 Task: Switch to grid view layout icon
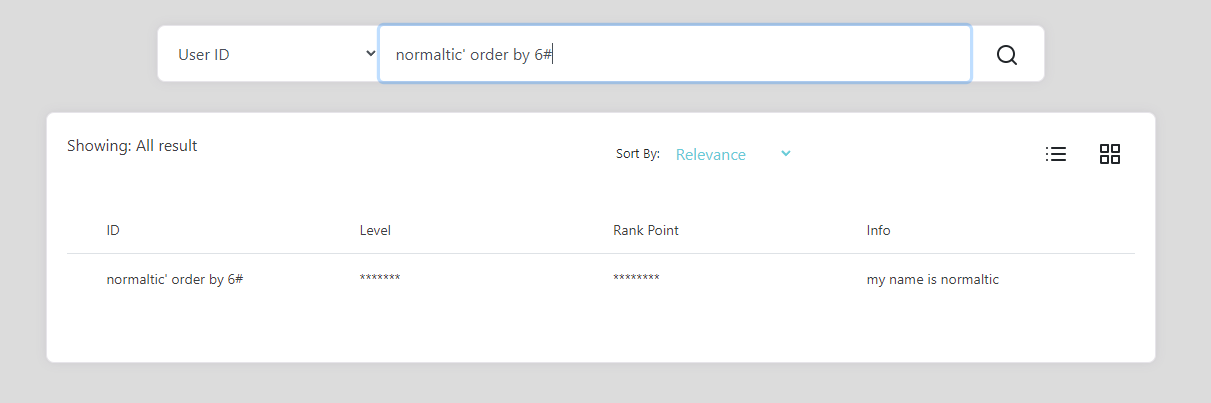[x=1109, y=154]
